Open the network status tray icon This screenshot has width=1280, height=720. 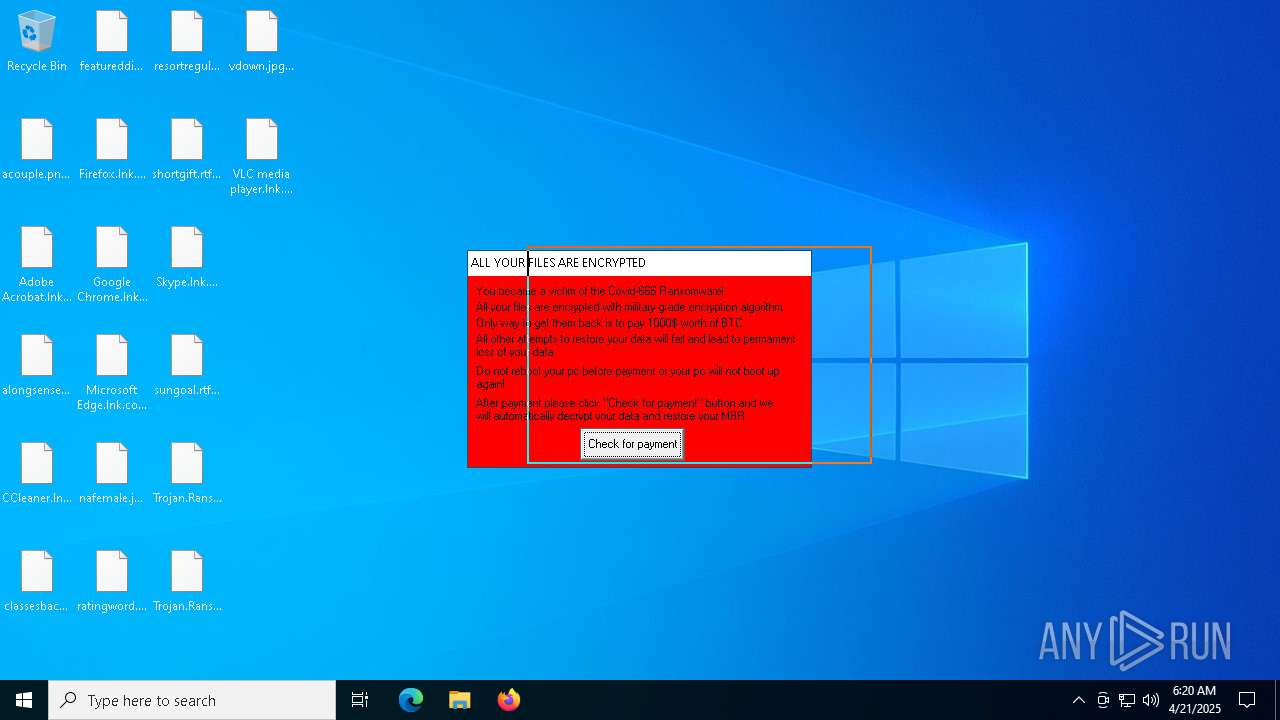1127,700
